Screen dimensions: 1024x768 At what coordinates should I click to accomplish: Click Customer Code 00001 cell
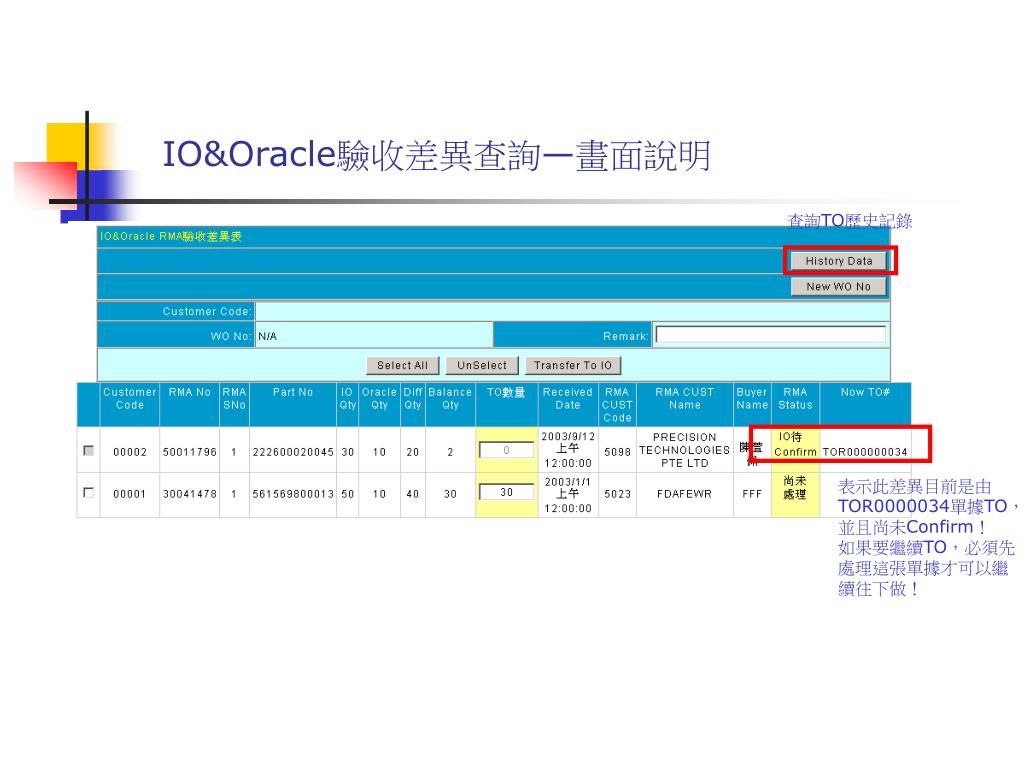tap(129, 494)
